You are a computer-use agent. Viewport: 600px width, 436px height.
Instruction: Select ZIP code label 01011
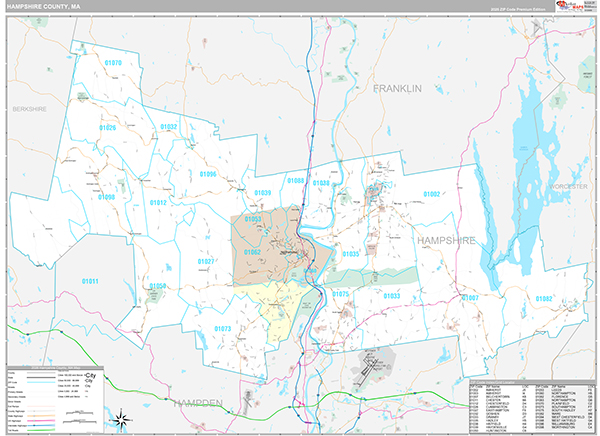pyautogui.click(x=90, y=281)
